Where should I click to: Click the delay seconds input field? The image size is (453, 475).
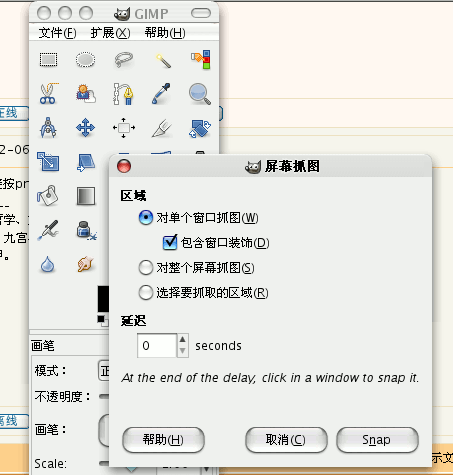[157, 345]
